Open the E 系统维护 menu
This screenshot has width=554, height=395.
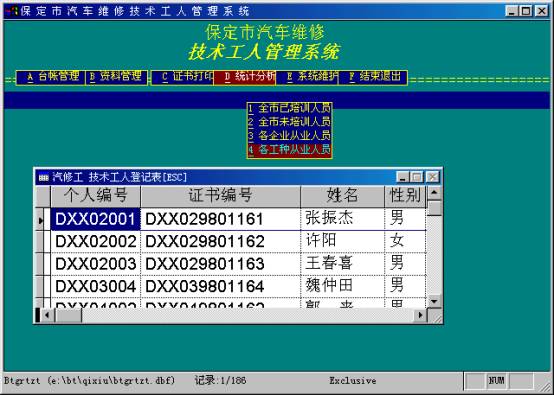pos(307,77)
